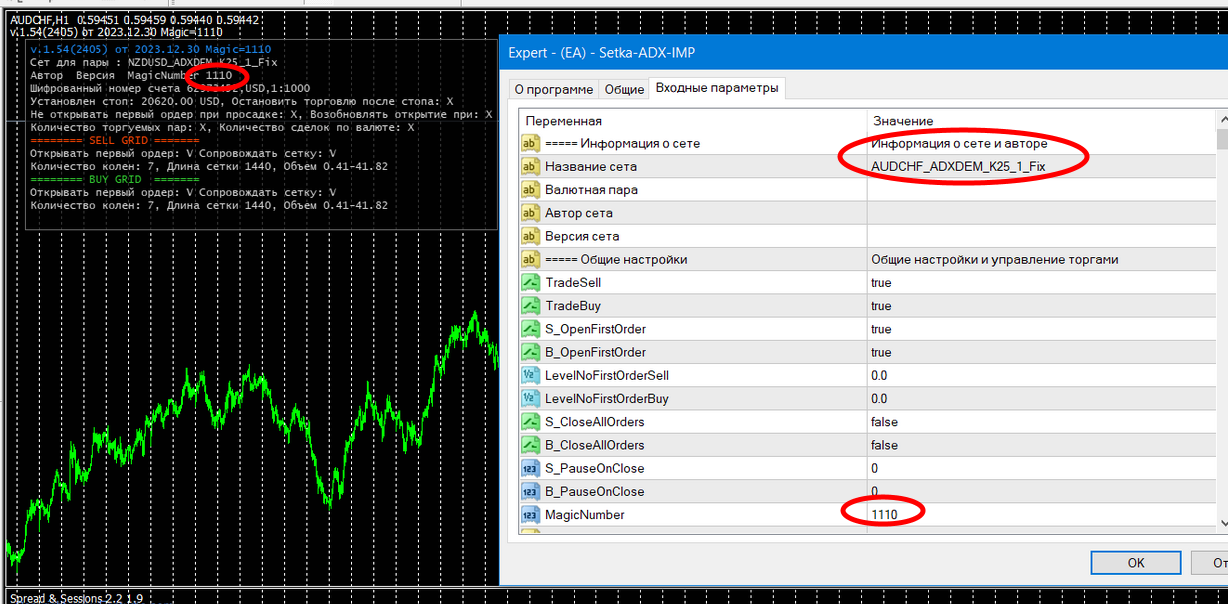The width and height of the screenshot is (1228, 604).
Task: Click the boolean icon beside B_CloseAllOrders
Action: (x=530, y=445)
